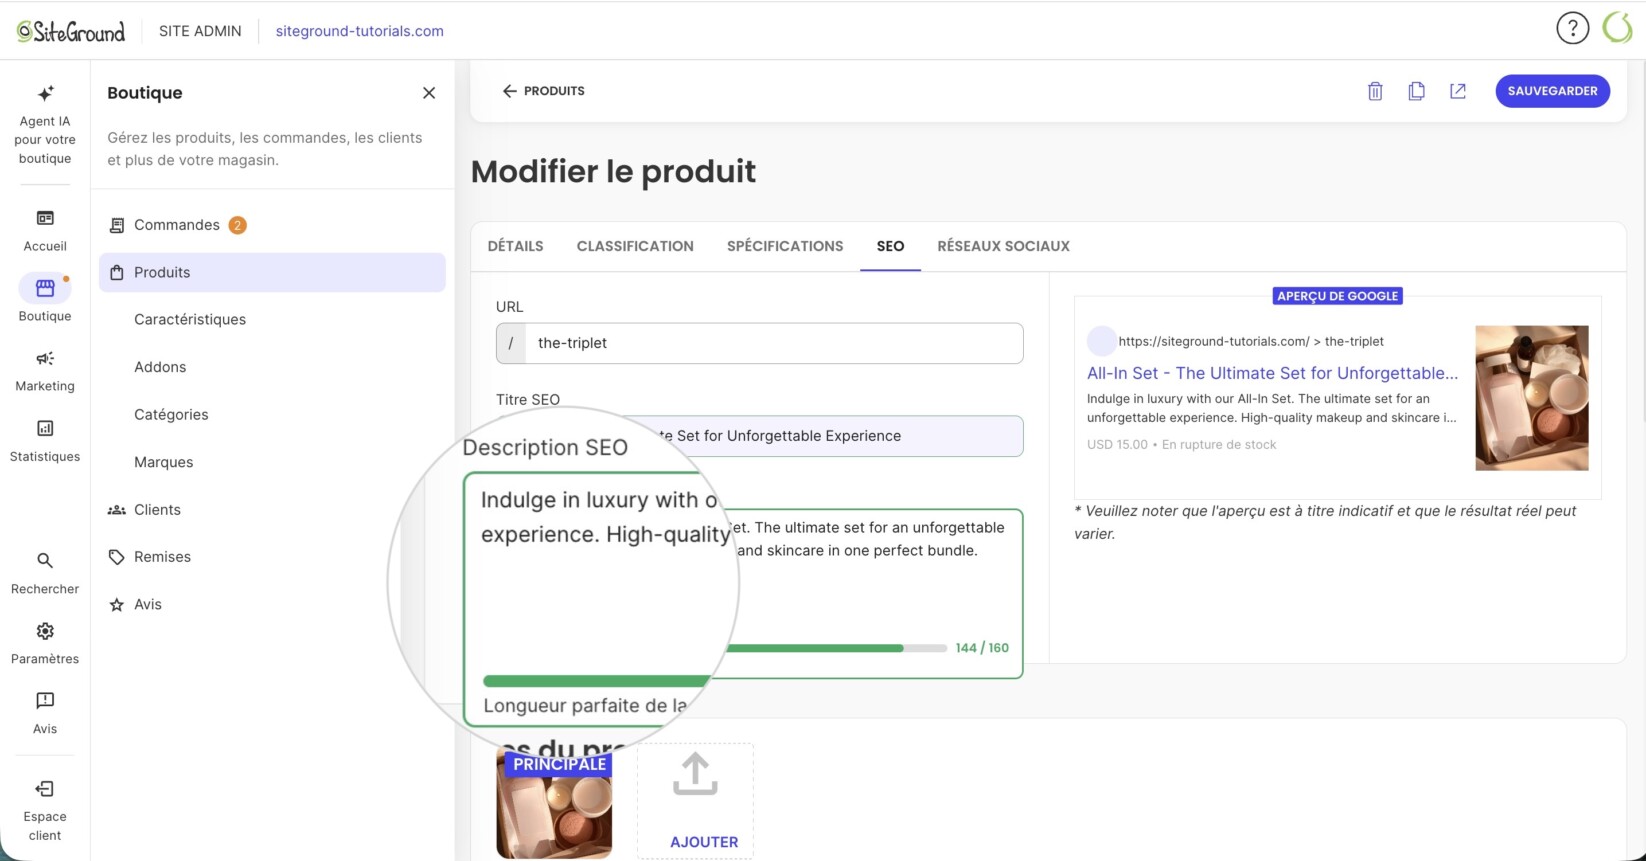
Task: Open Marques submenu item
Action: (x=164, y=462)
